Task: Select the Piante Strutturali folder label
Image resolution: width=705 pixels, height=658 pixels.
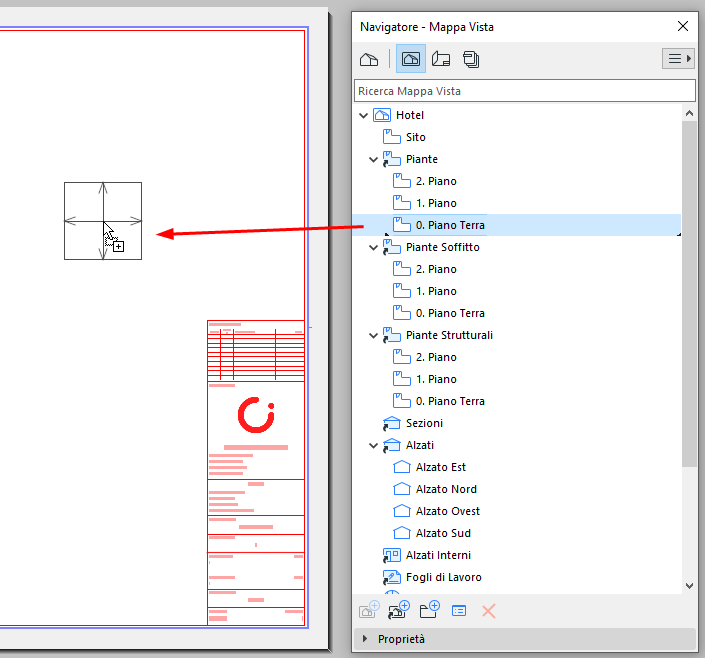Action: coord(449,336)
